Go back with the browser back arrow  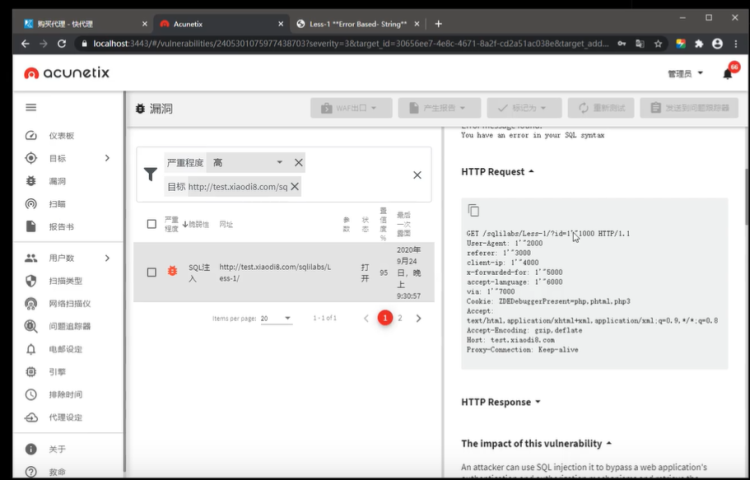pos(25,44)
